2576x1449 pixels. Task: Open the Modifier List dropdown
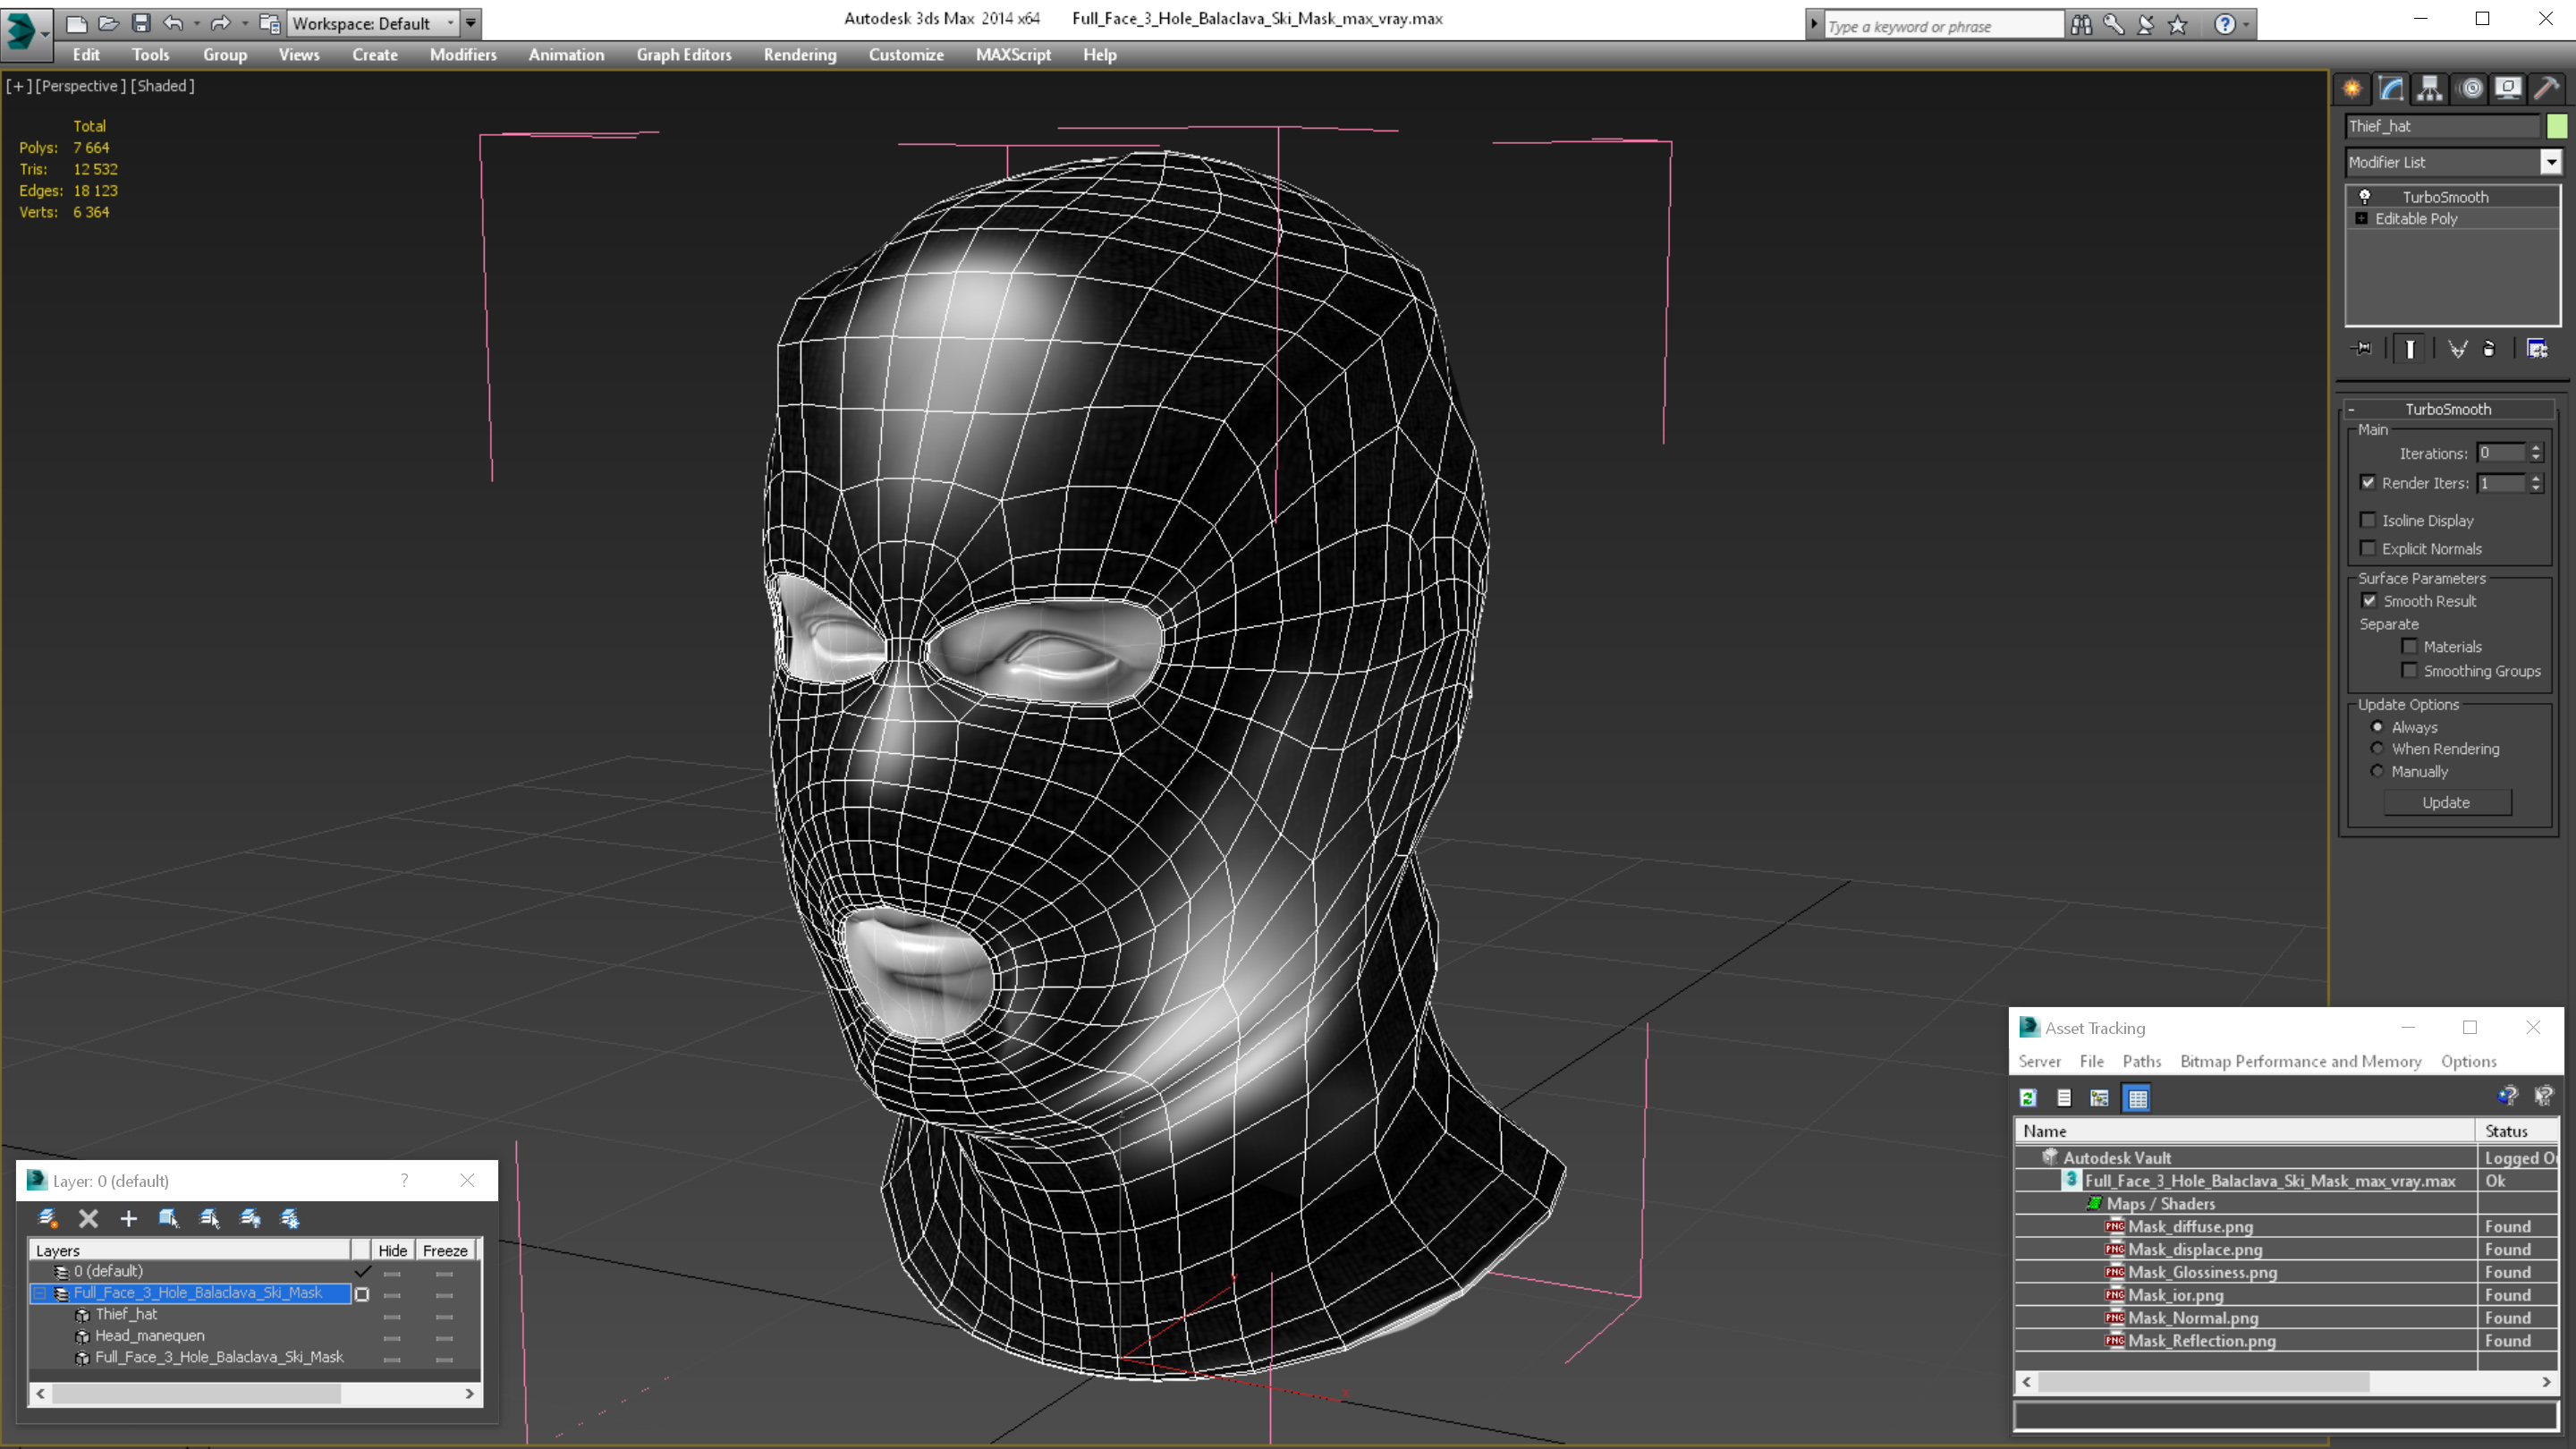(x=2549, y=161)
